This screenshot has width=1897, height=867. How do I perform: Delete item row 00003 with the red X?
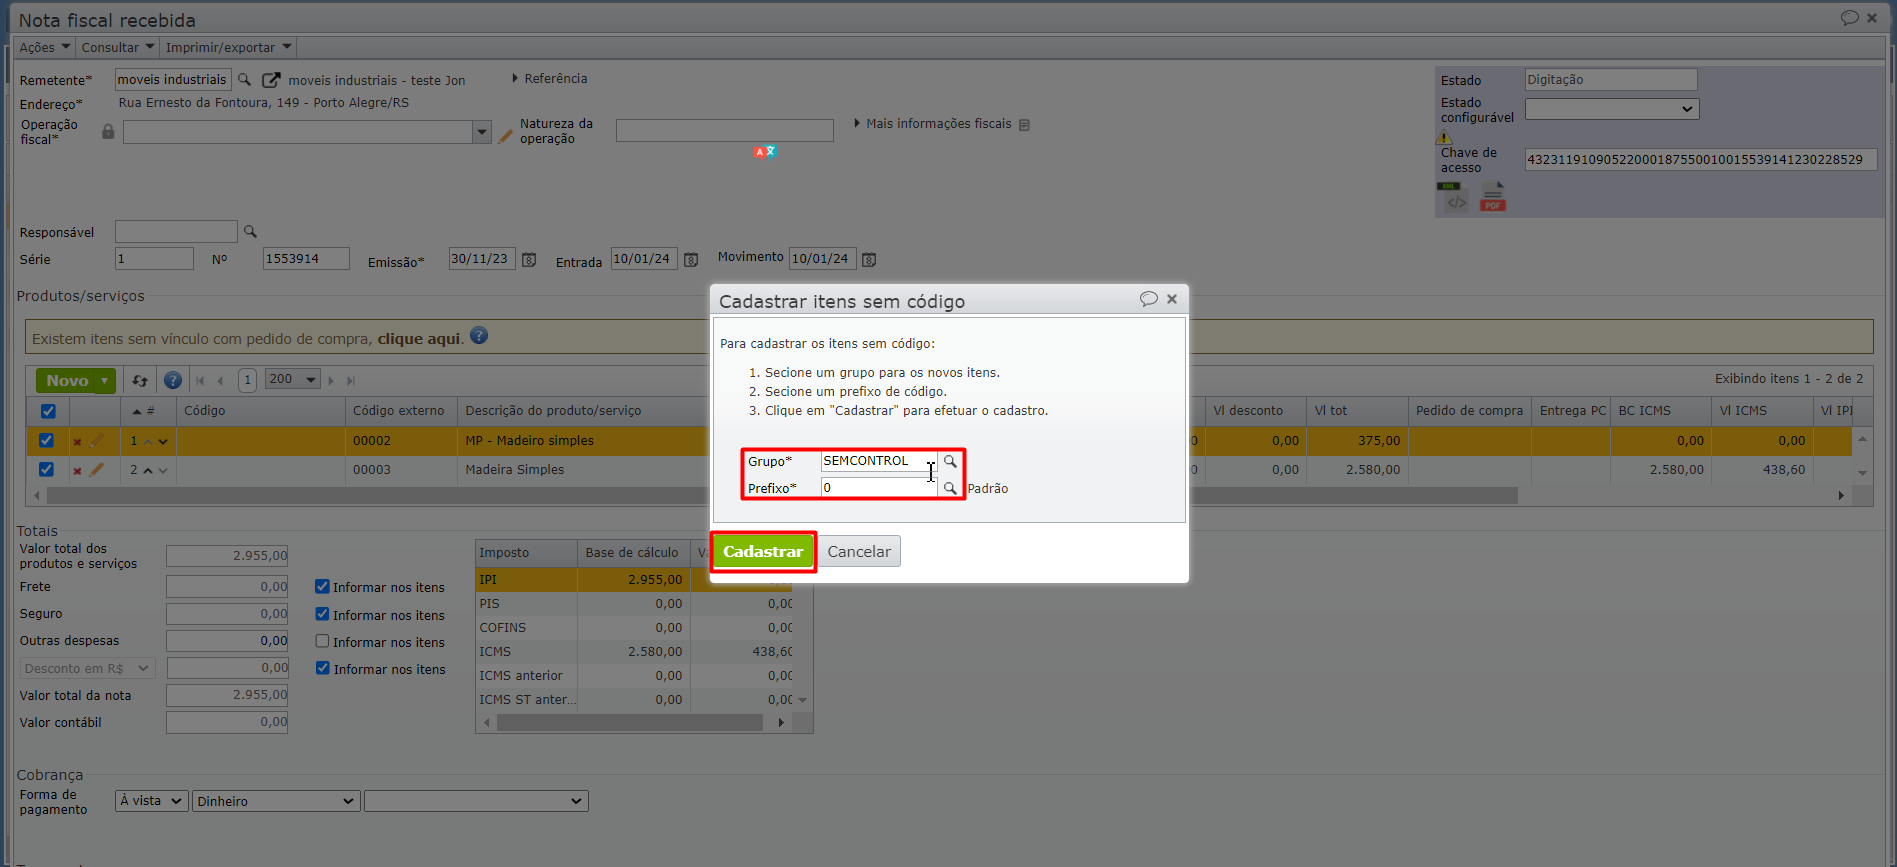tap(77, 470)
